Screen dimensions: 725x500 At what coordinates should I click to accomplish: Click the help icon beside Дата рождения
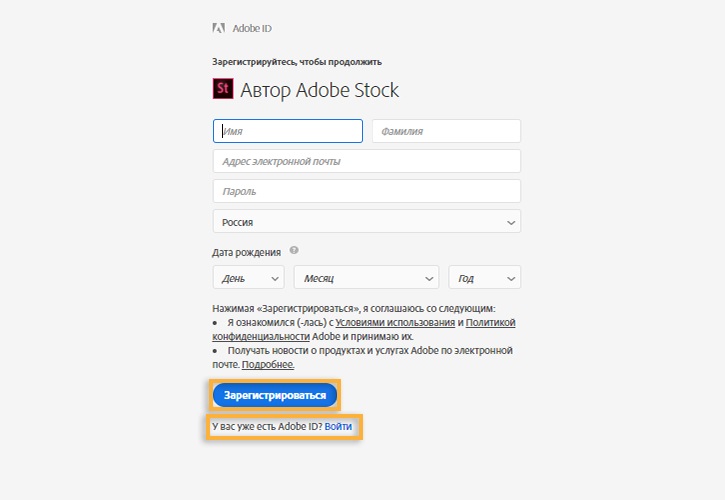point(294,251)
